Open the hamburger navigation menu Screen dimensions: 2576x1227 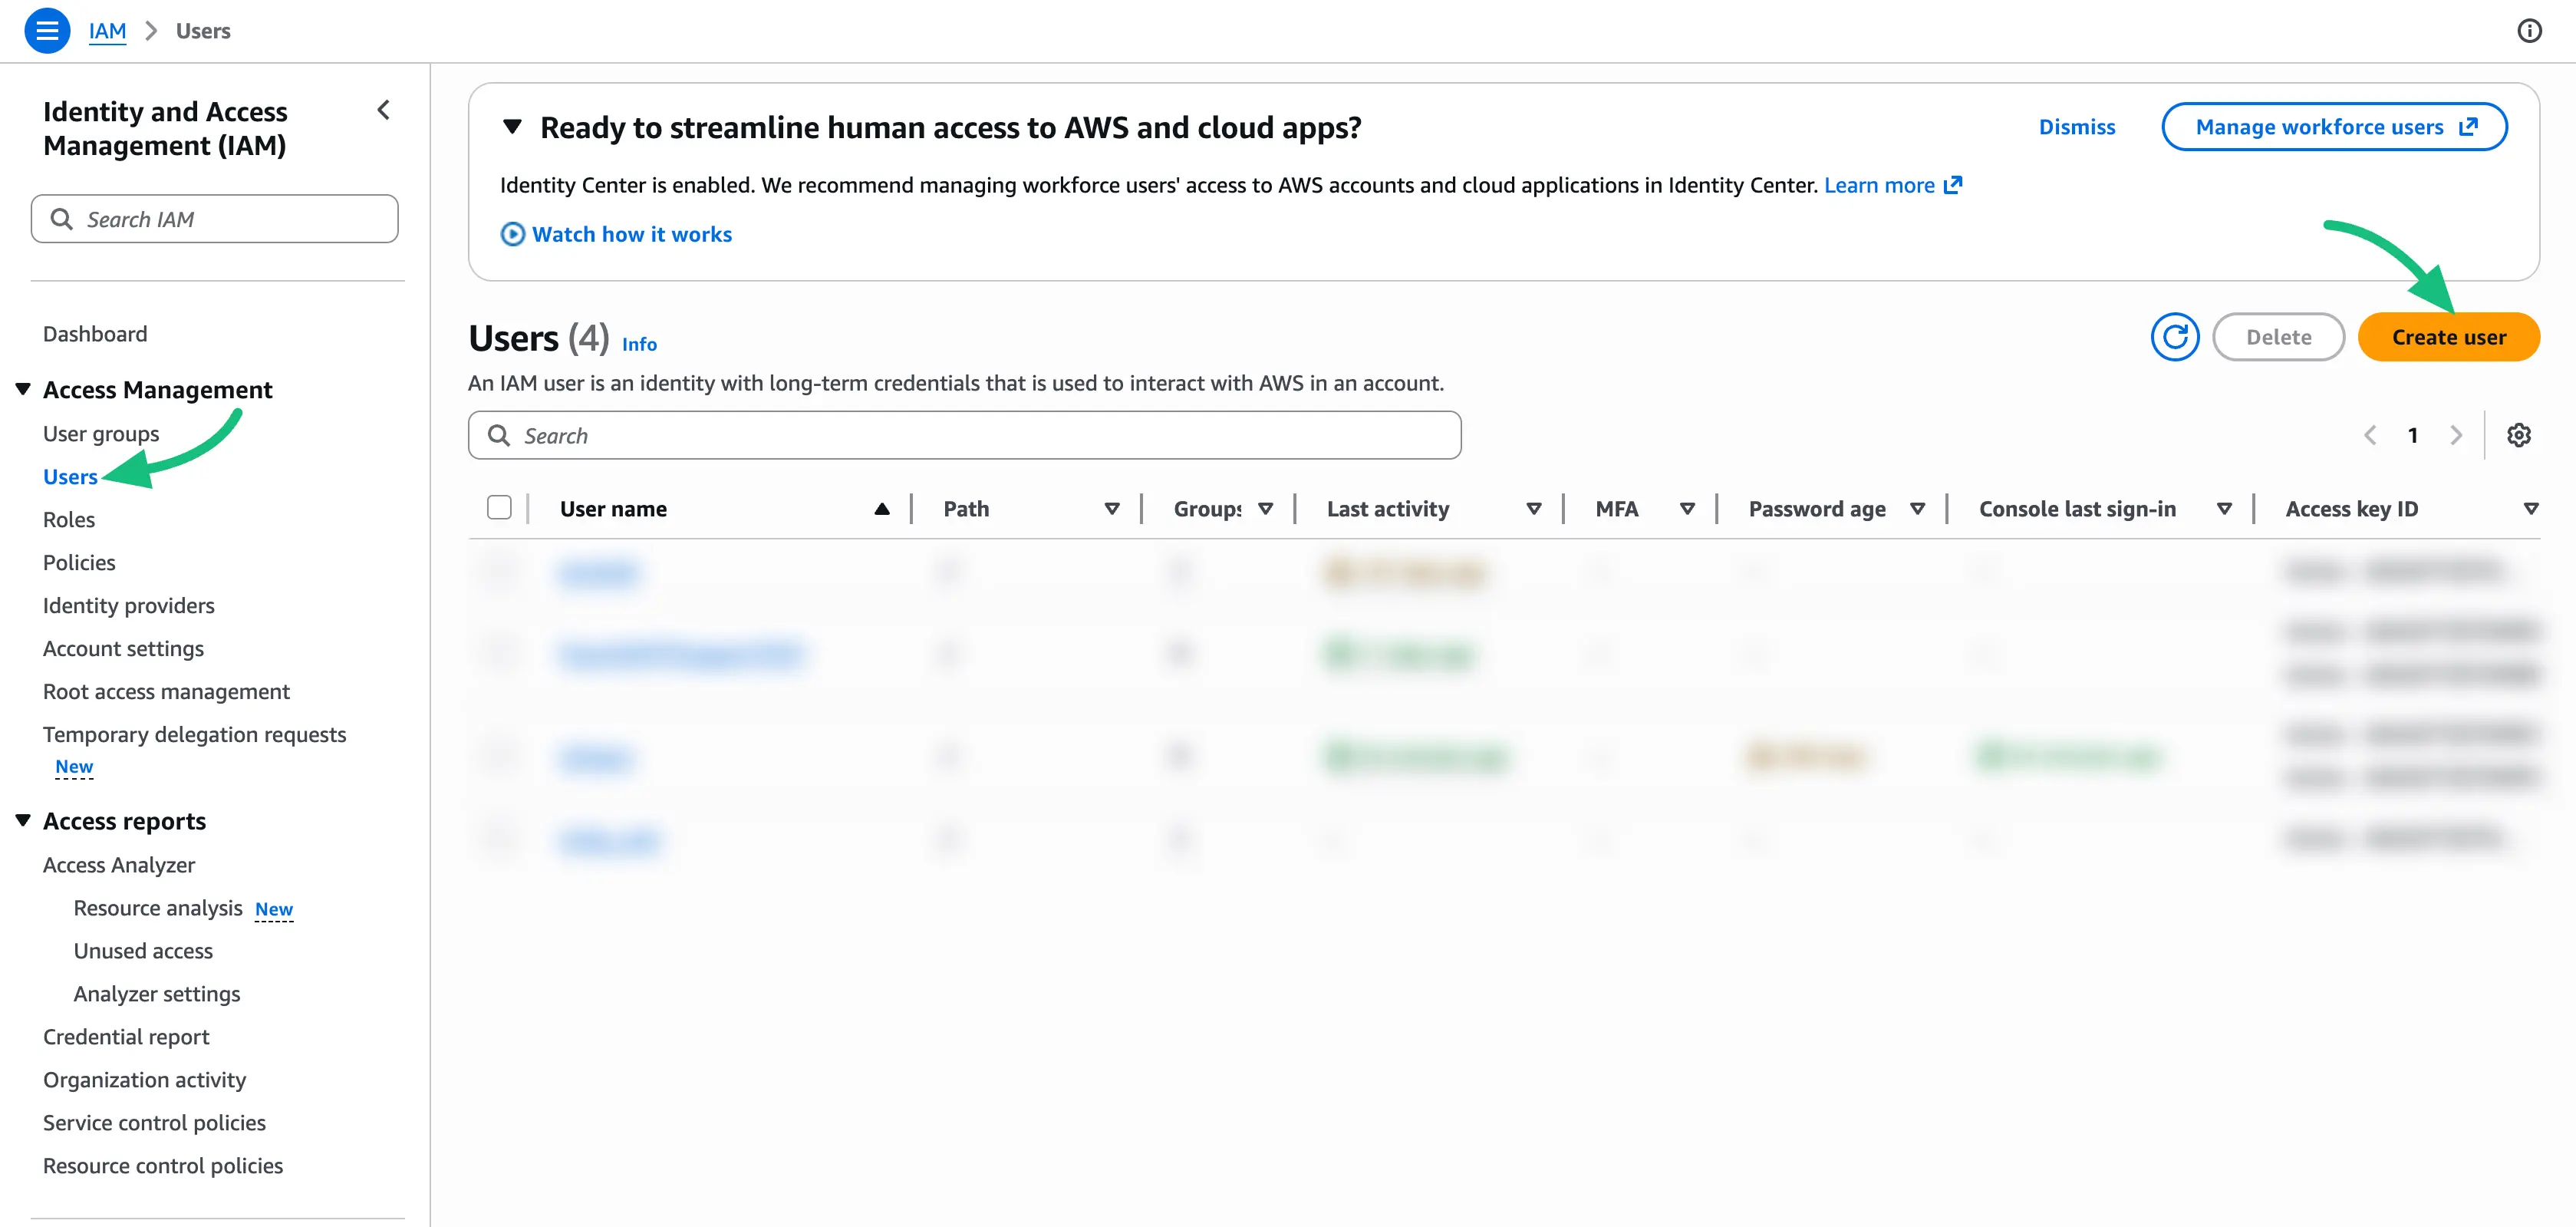coord(46,30)
